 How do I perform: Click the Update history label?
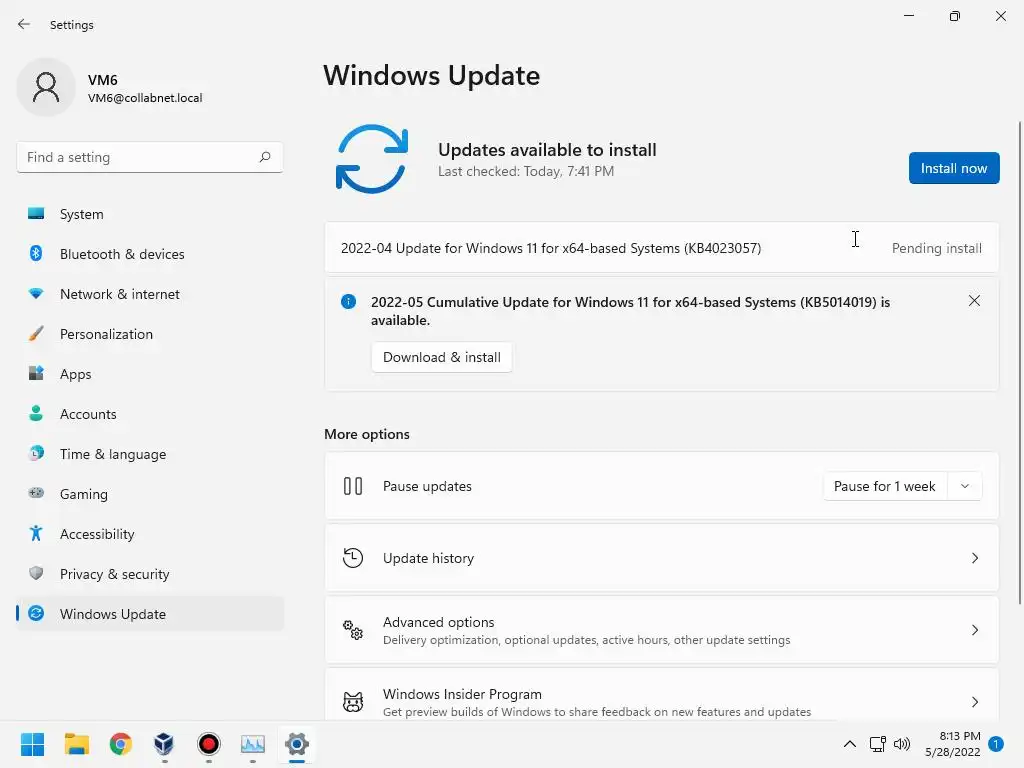[x=428, y=558]
